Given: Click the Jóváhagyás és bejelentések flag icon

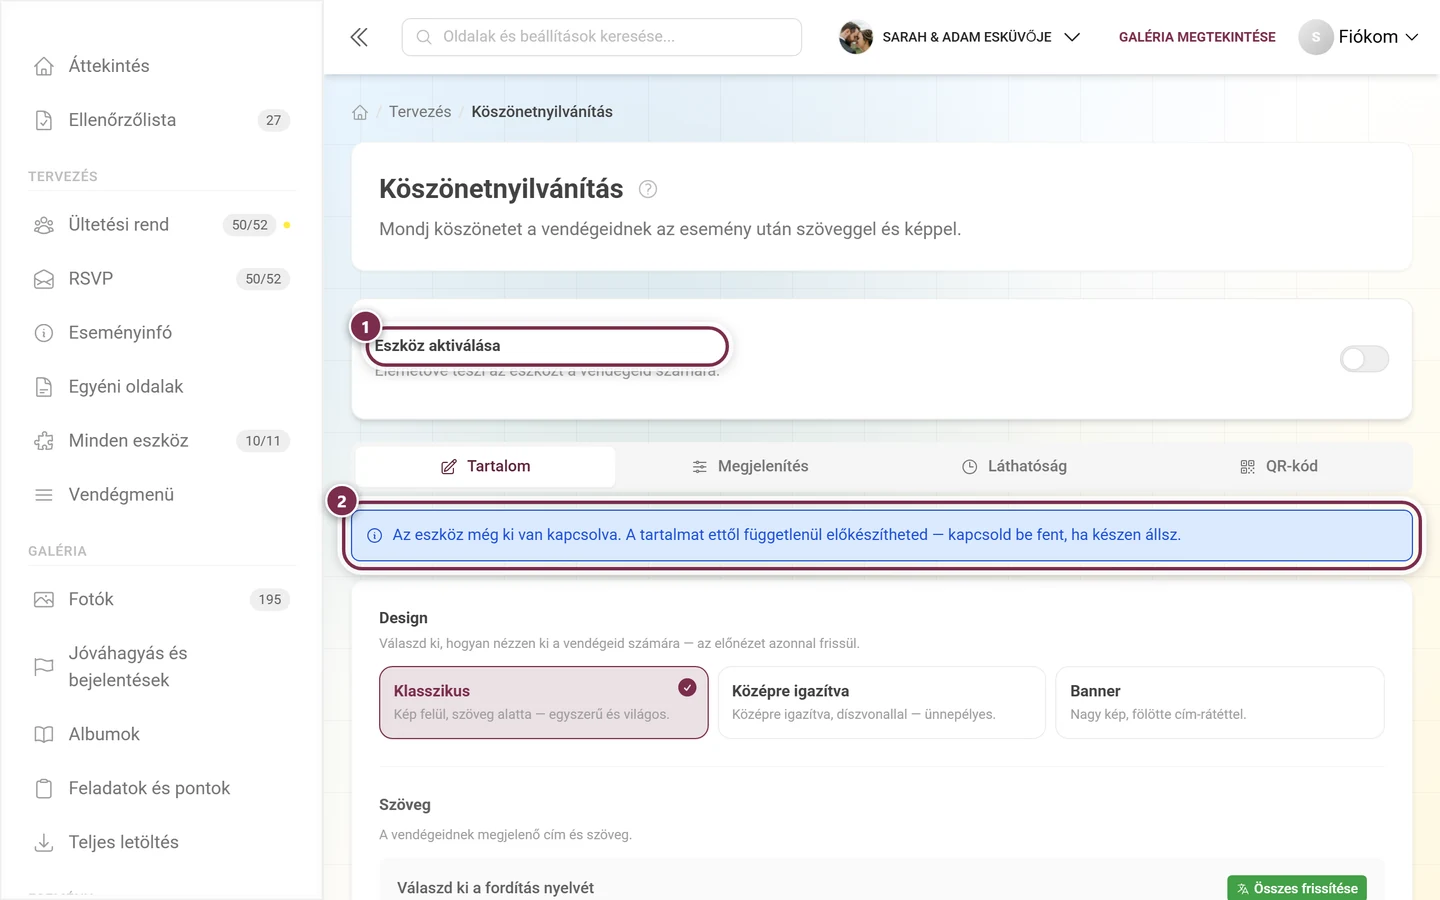Looking at the screenshot, I should [44, 667].
